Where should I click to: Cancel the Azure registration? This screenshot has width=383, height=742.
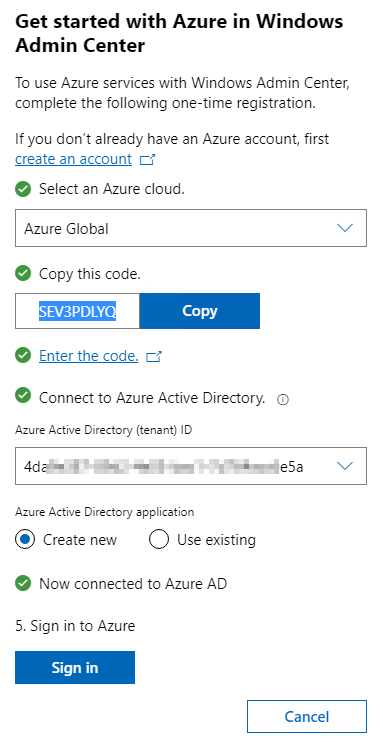(307, 716)
